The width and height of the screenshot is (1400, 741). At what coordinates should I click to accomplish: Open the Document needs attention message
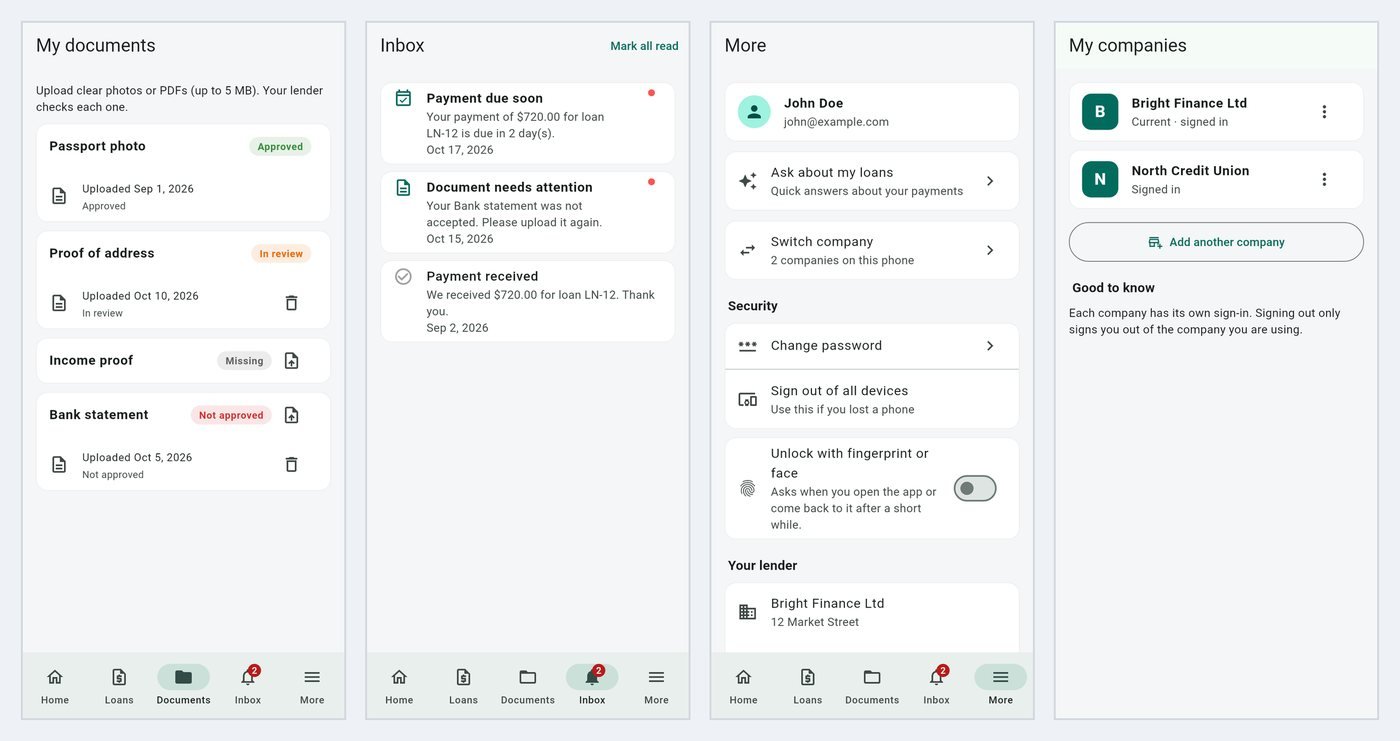[528, 212]
